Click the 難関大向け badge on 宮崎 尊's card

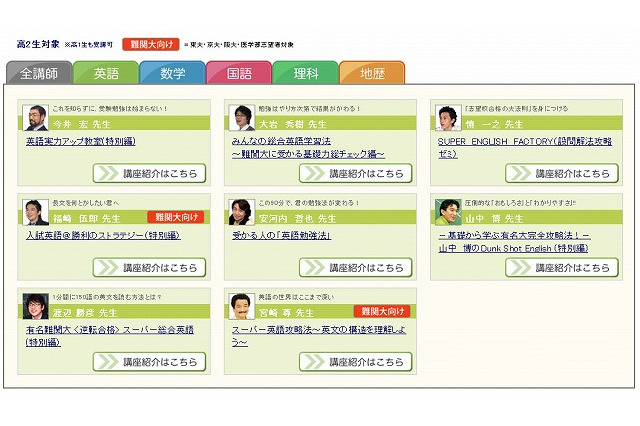[382, 311]
